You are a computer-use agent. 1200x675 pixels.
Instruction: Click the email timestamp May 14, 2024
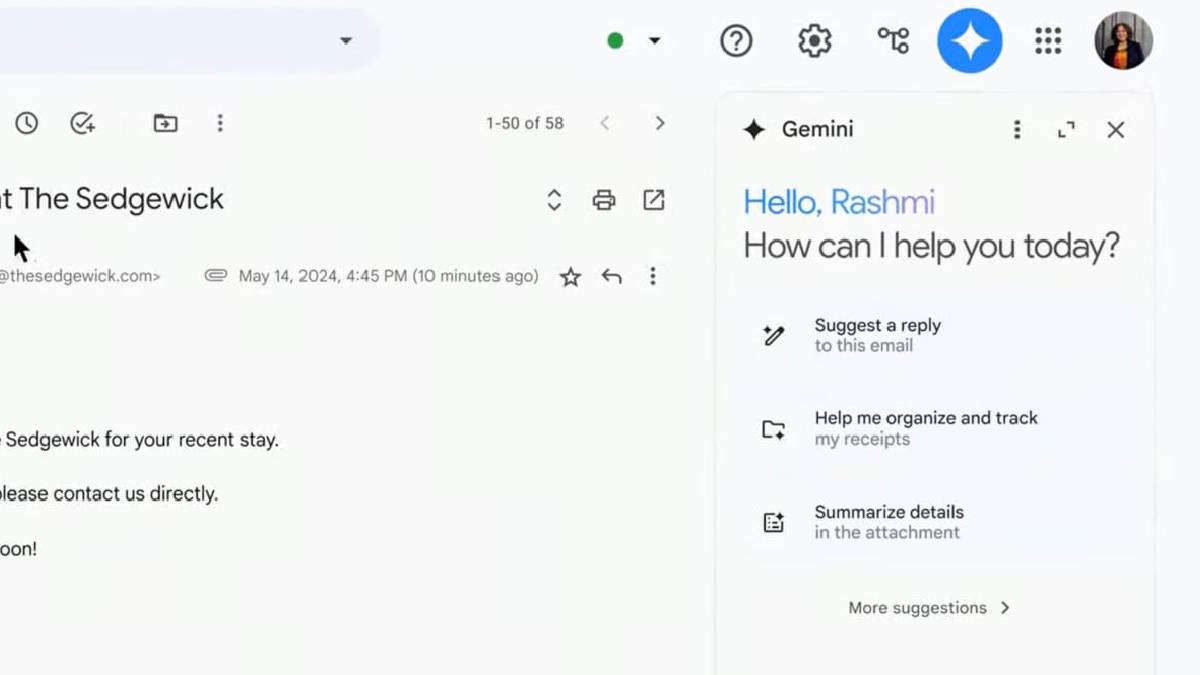tap(388, 276)
